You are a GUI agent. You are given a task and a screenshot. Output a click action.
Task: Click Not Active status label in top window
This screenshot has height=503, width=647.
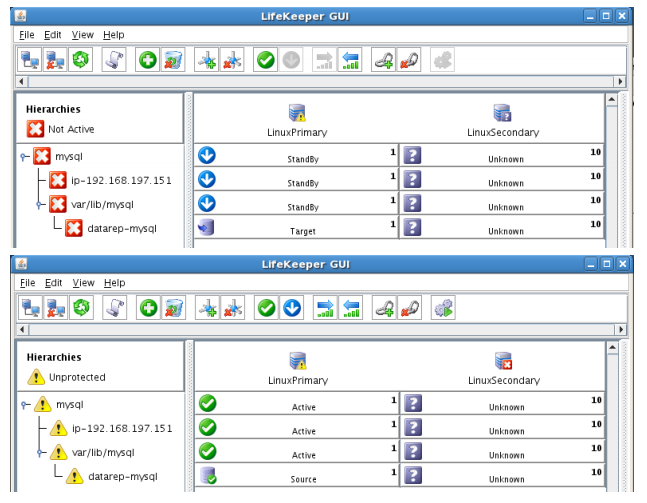click(x=71, y=130)
